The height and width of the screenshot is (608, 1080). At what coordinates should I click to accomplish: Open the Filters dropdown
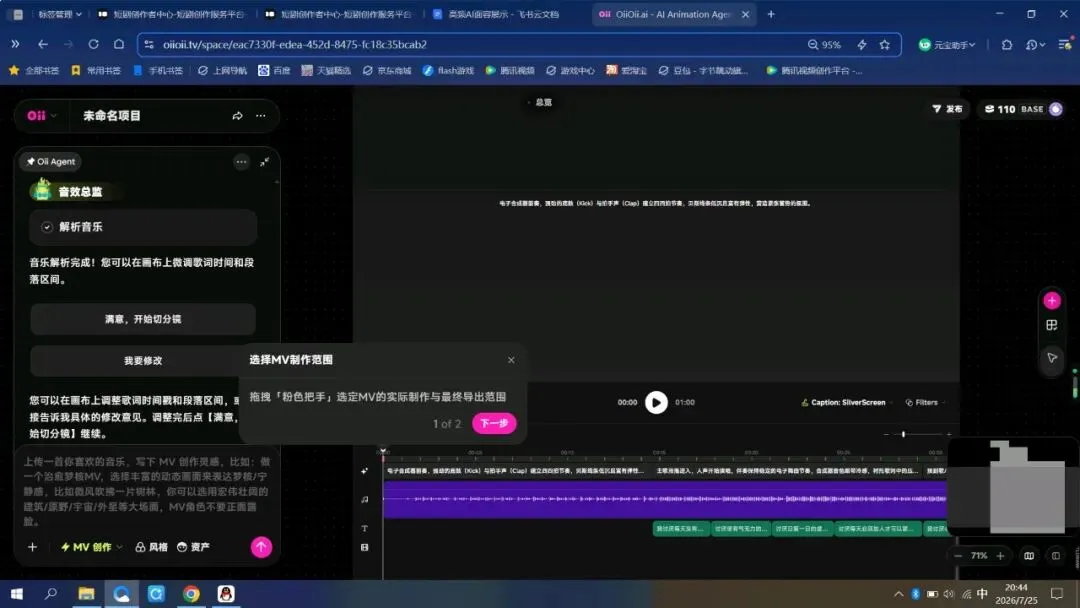coord(925,402)
